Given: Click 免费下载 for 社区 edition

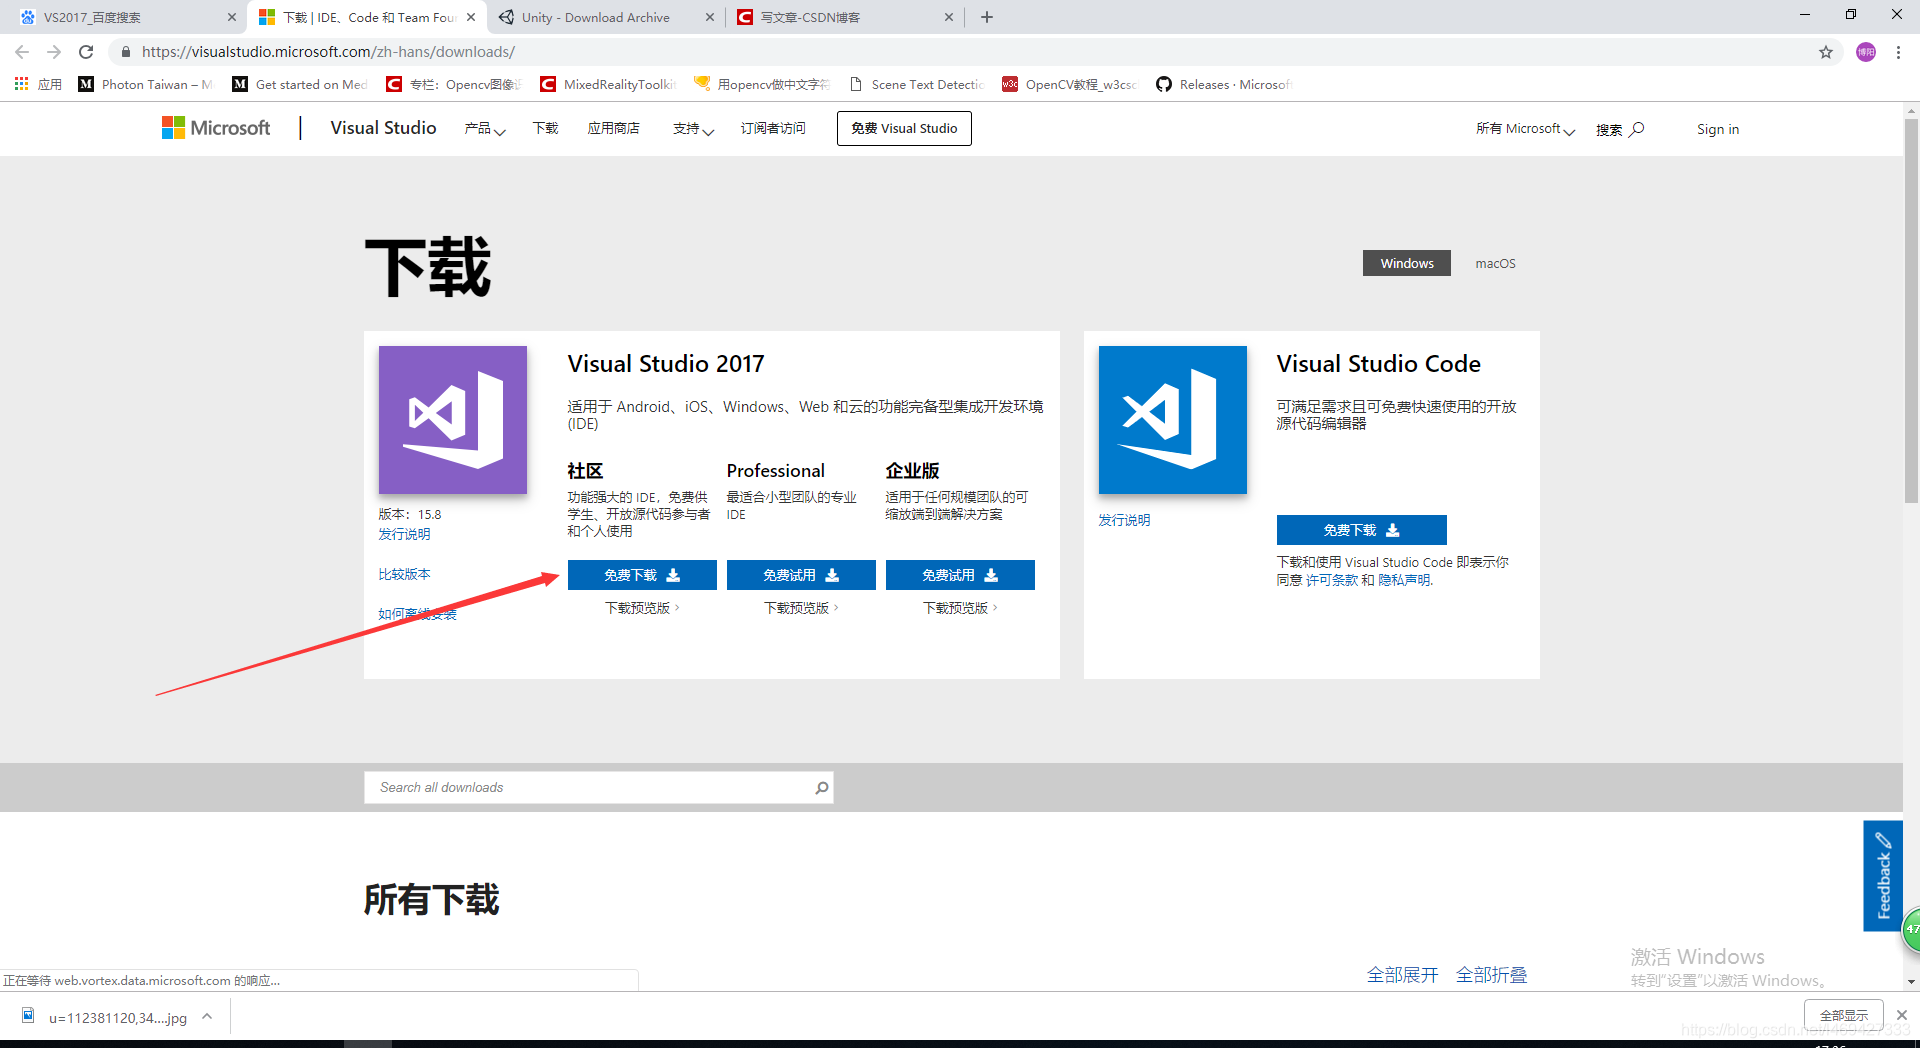Looking at the screenshot, I should coord(642,575).
